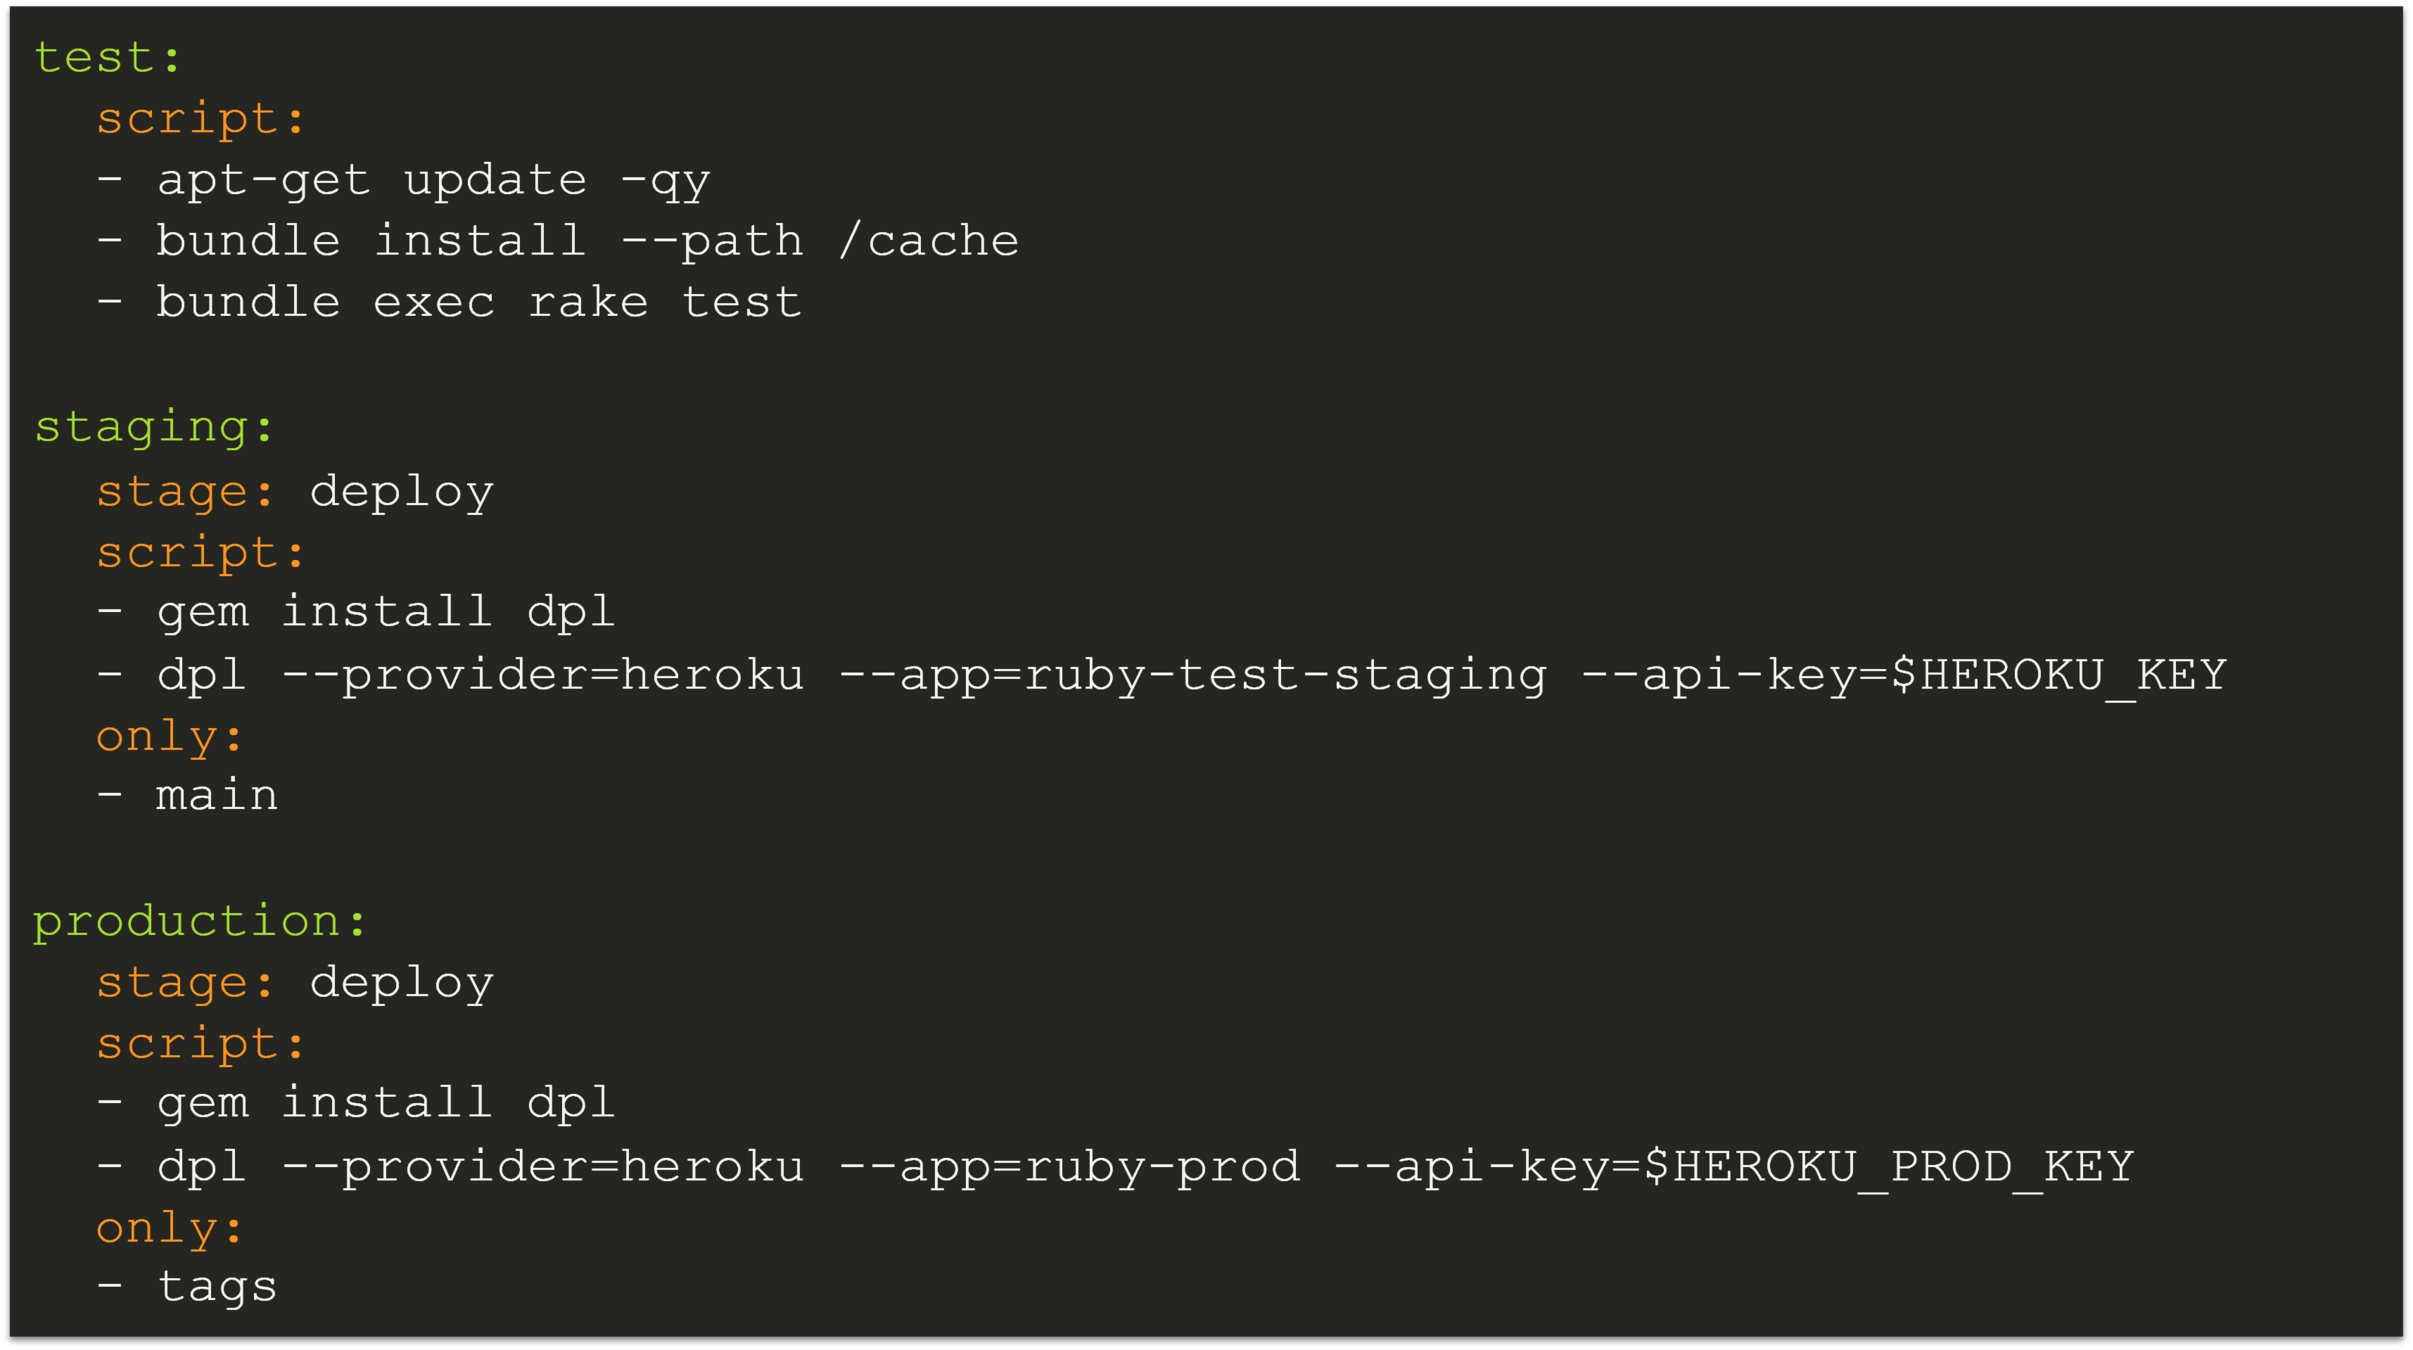Click the --app=ruby-prod argument
Viewport: 2413px width, 1350px height.
coord(1069,1167)
